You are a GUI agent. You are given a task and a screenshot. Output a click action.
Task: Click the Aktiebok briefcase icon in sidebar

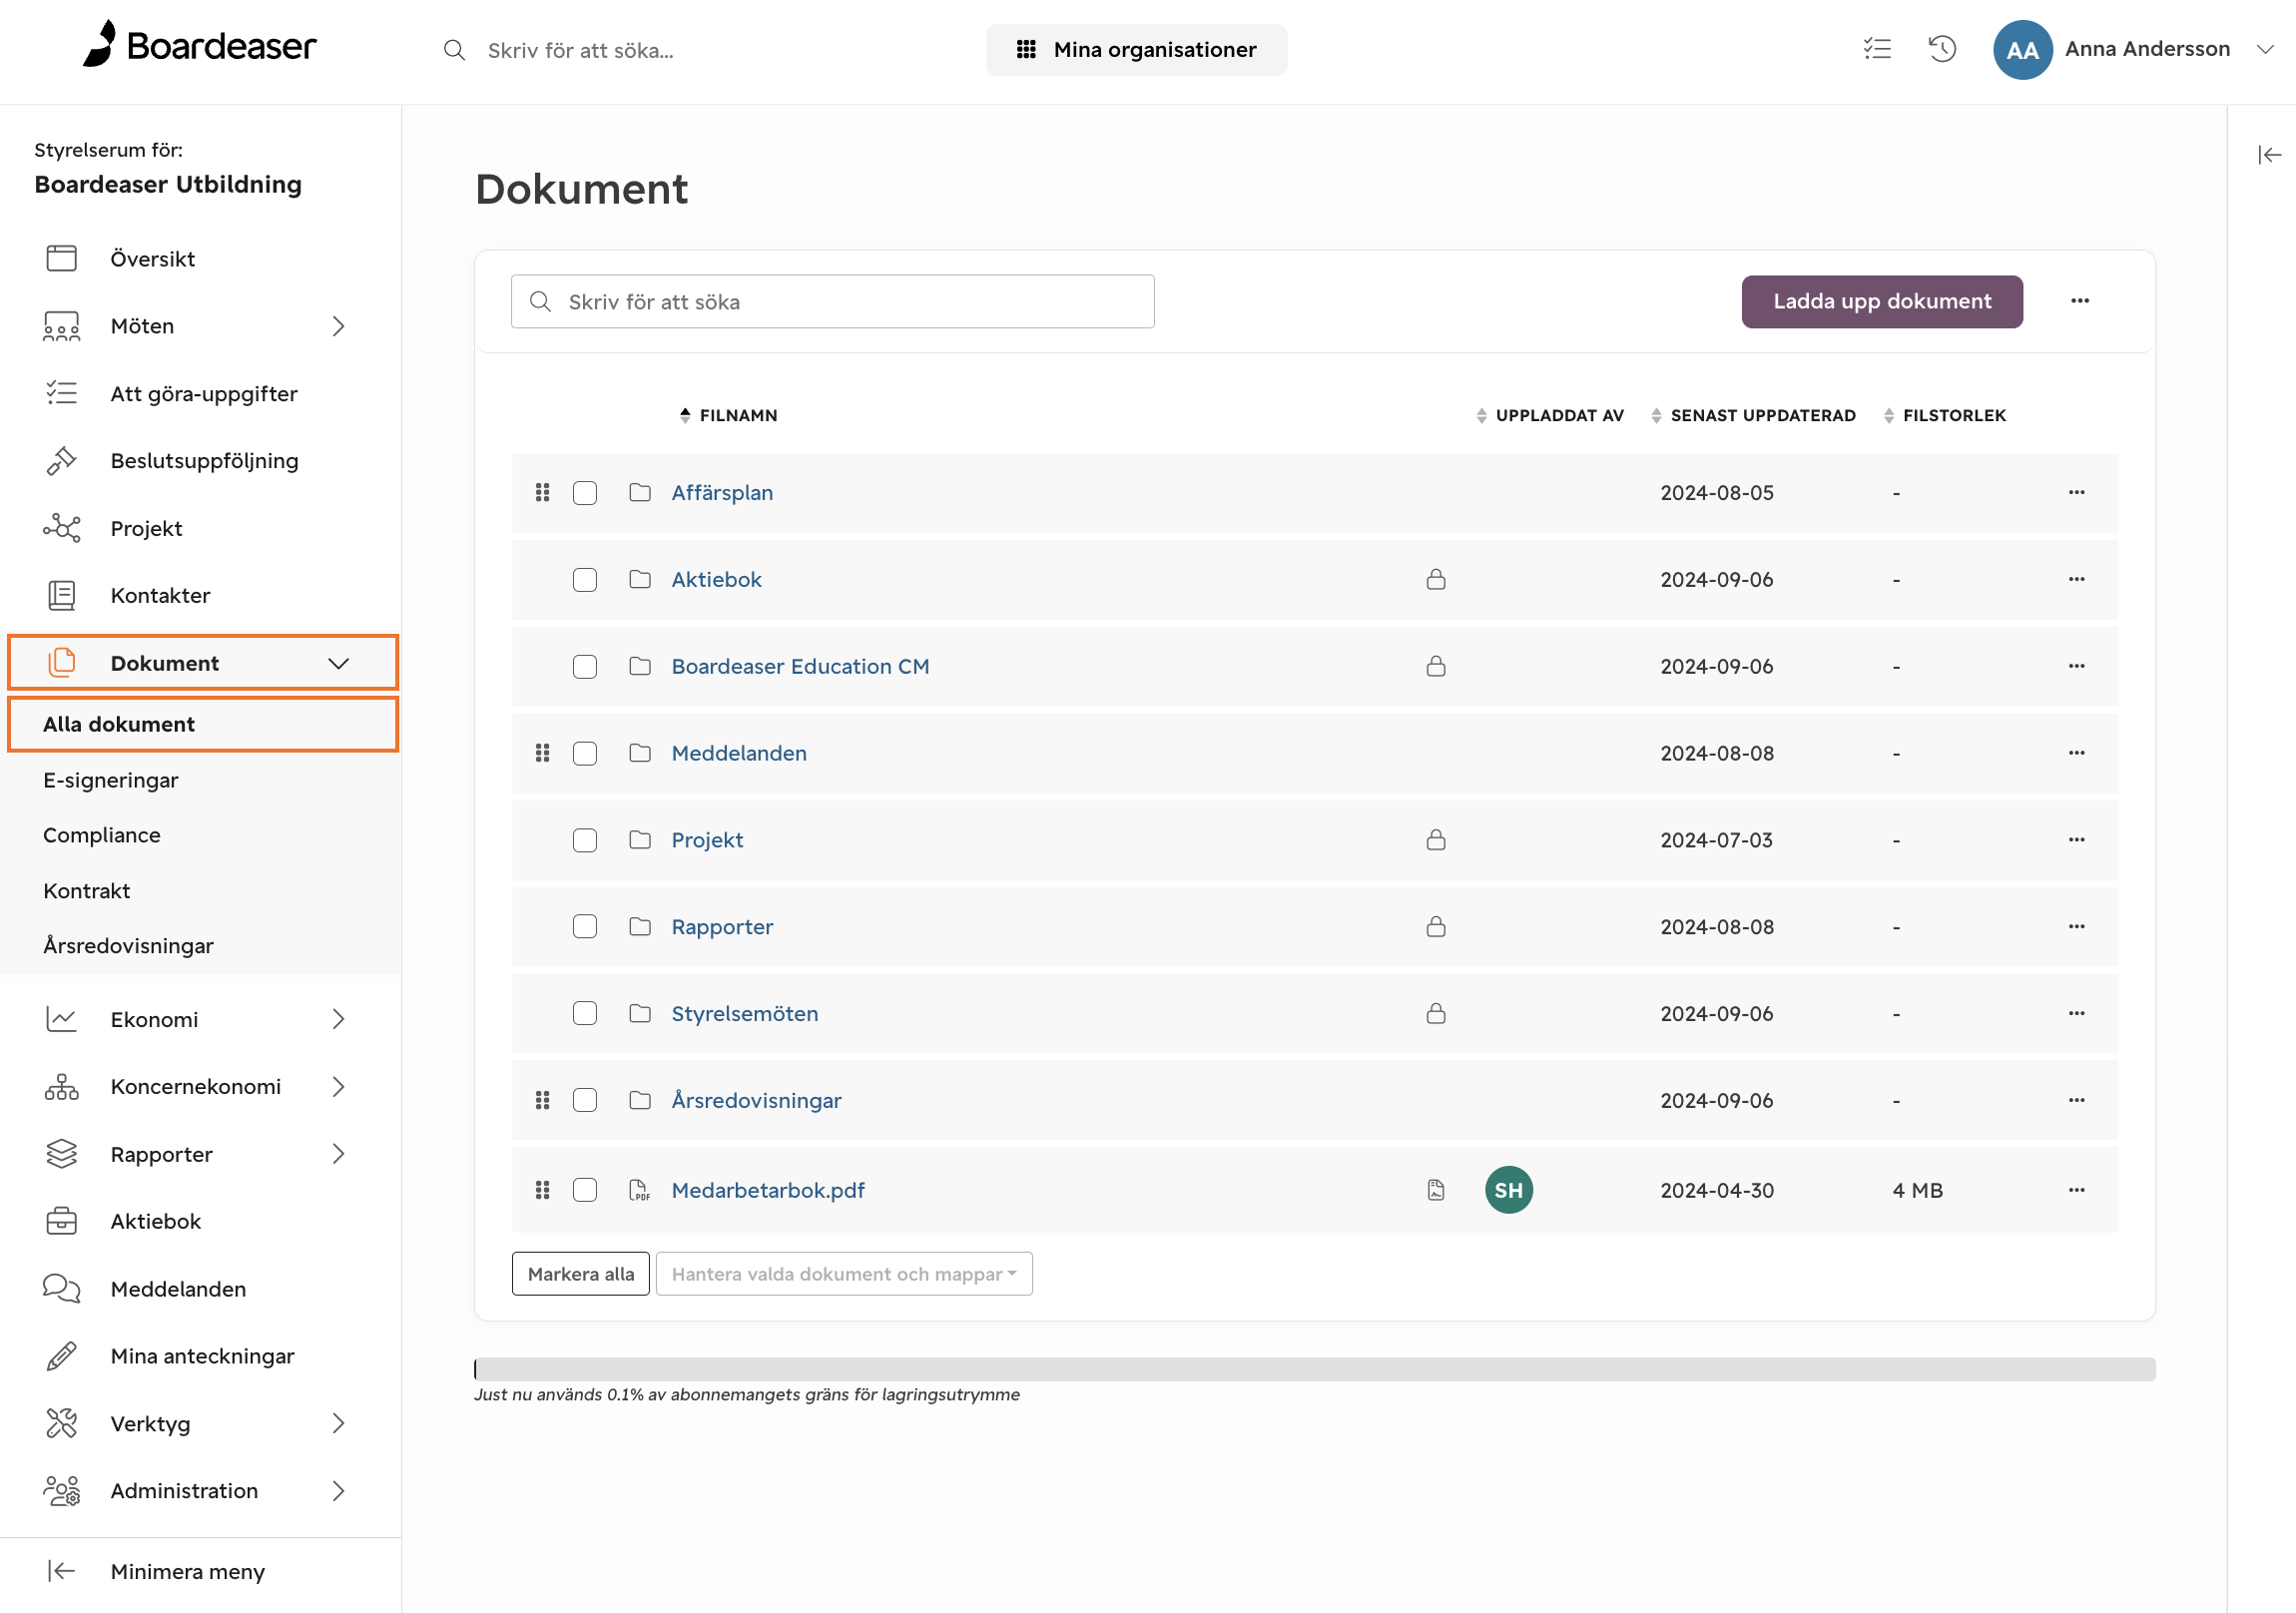click(x=61, y=1221)
